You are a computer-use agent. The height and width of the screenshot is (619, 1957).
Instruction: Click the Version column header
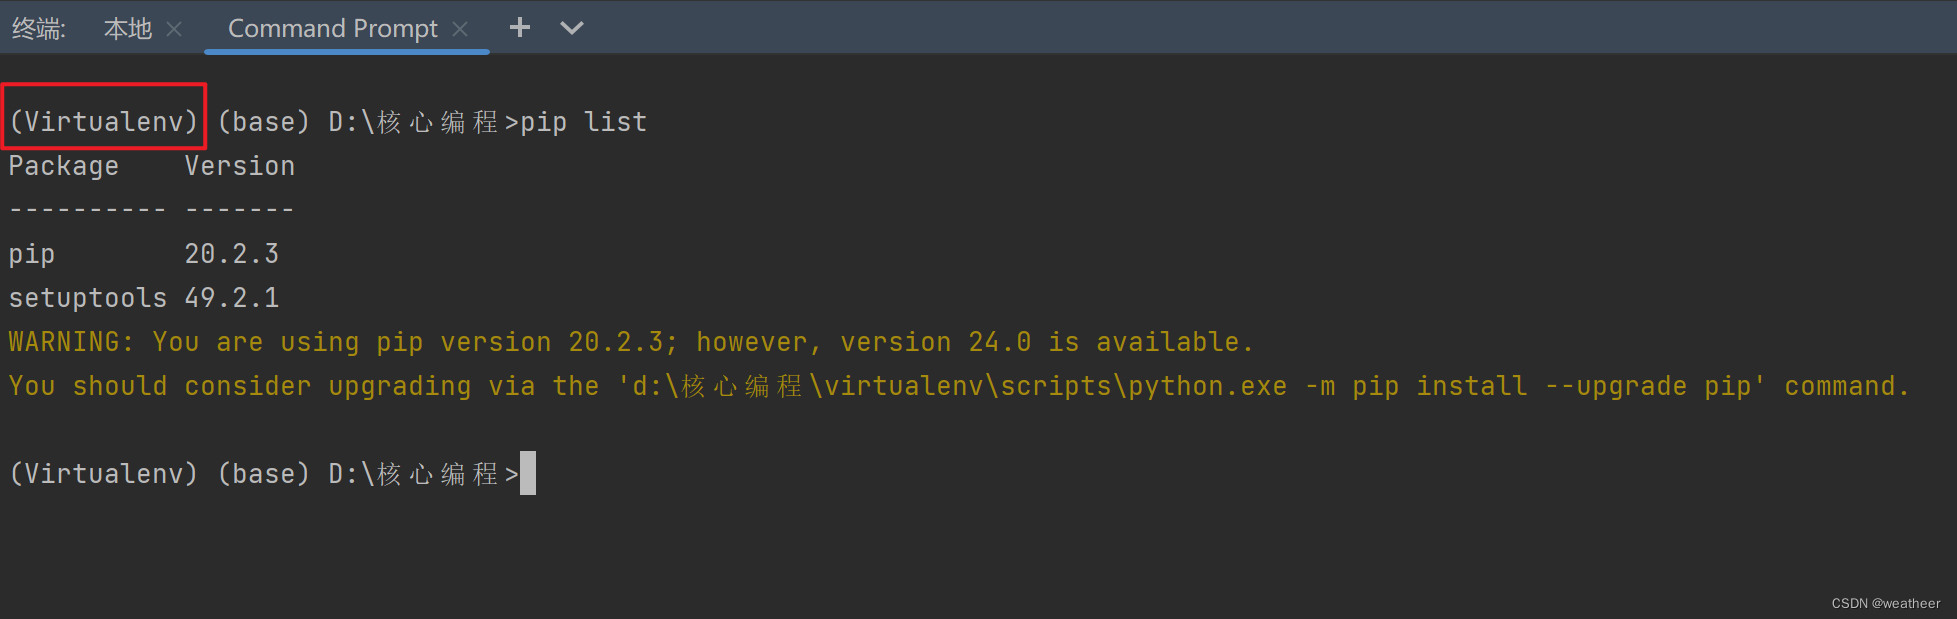(239, 165)
